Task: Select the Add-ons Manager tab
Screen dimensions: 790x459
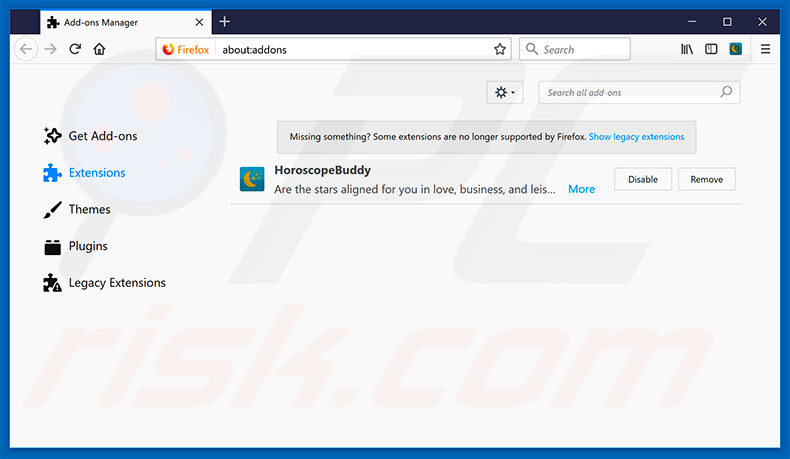Action: tap(126, 22)
